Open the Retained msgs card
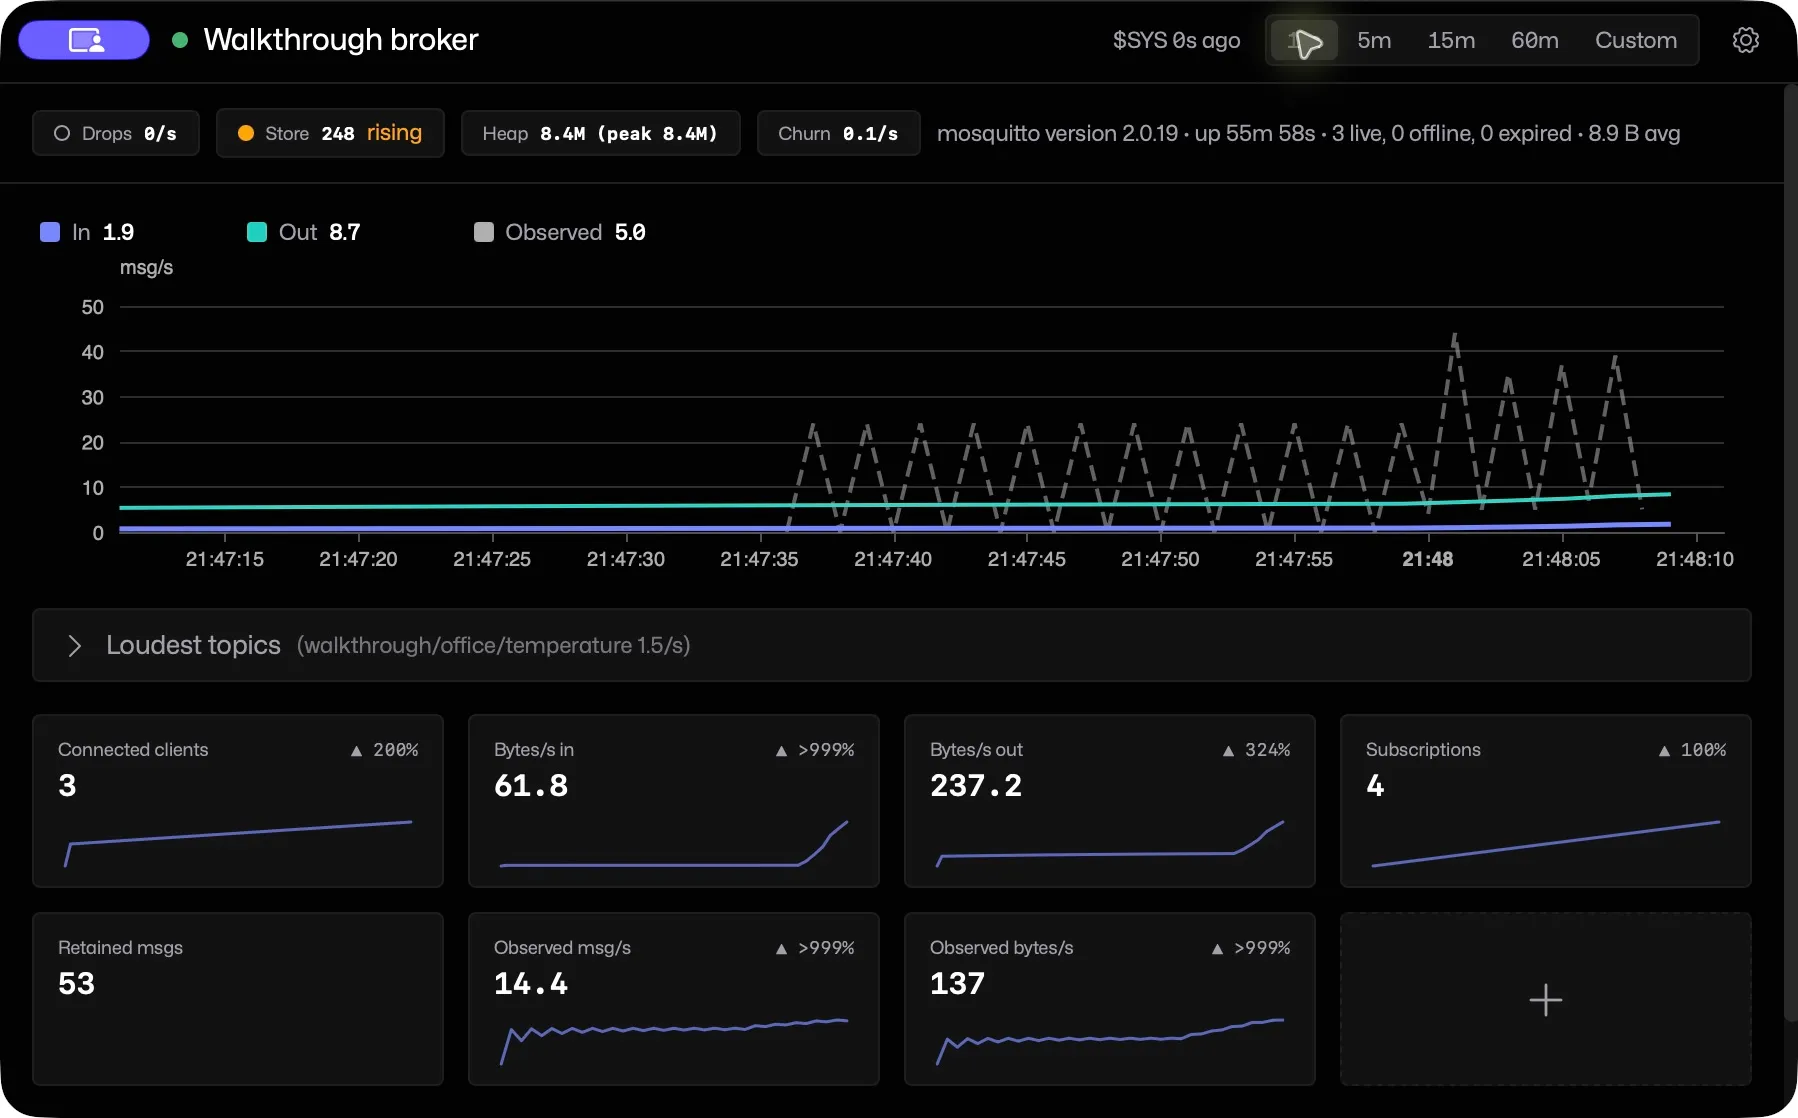The height and width of the screenshot is (1118, 1798). click(238, 999)
